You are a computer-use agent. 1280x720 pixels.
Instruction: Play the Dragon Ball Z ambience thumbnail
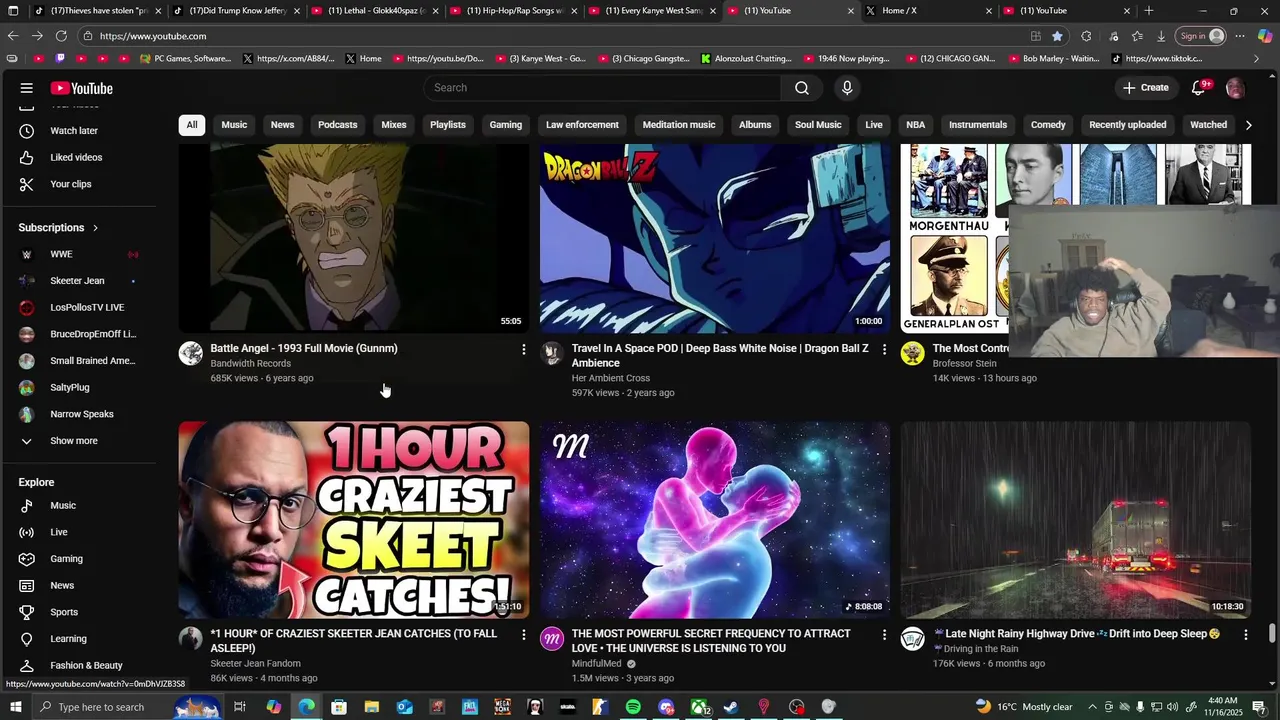[715, 238]
